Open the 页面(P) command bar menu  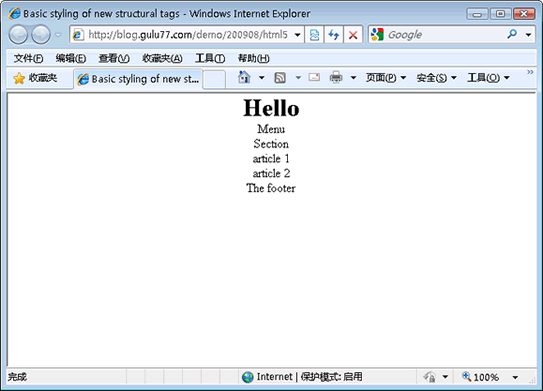point(386,78)
